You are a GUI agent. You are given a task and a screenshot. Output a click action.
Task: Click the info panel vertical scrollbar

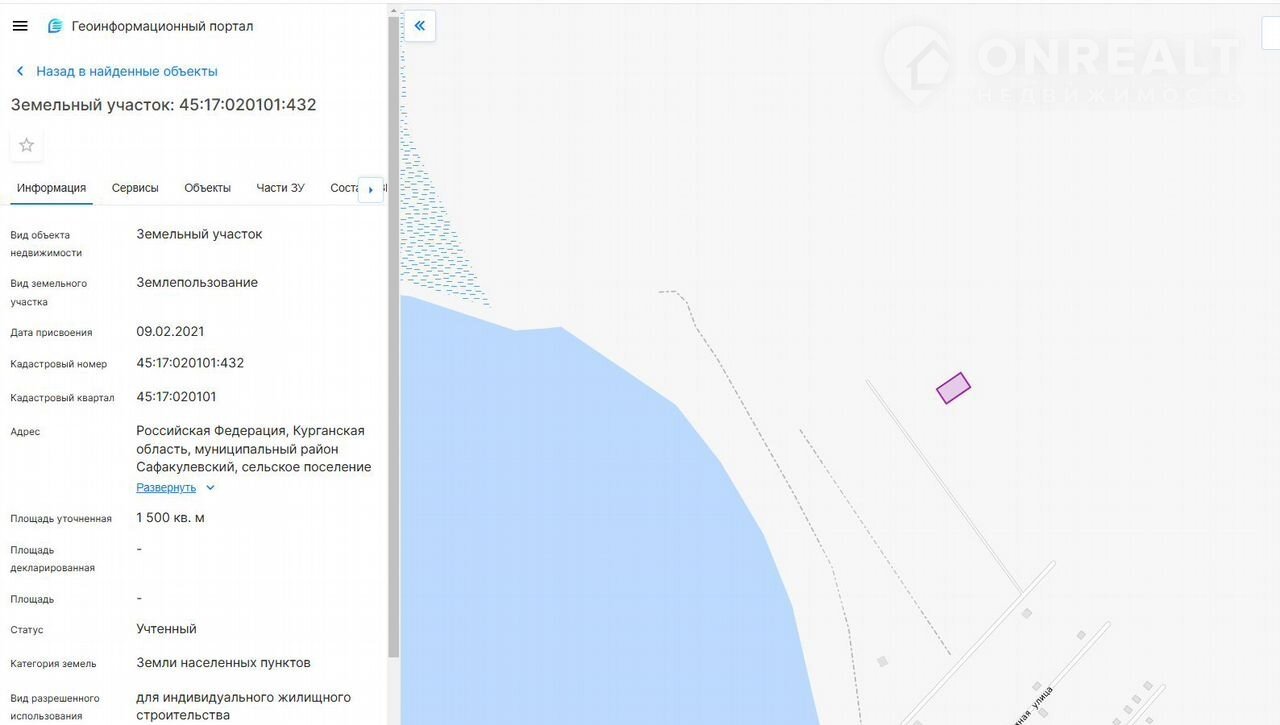click(393, 350)
